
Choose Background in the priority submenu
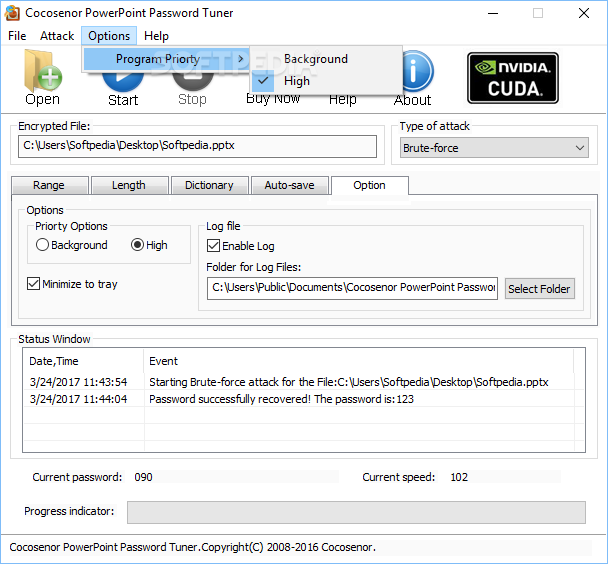(x=326, y=59)
